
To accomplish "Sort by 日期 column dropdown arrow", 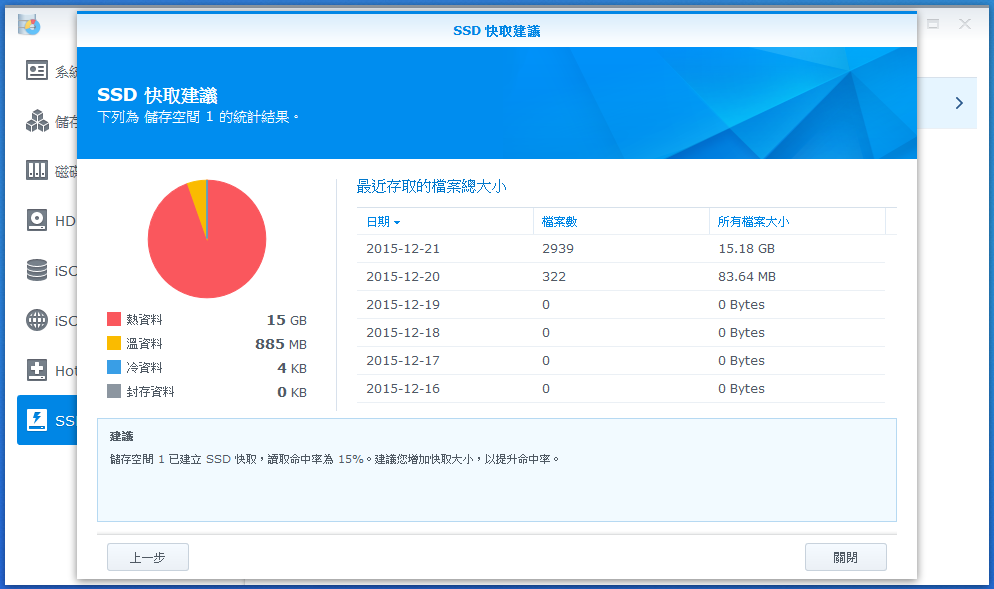I will click(397, 223).
